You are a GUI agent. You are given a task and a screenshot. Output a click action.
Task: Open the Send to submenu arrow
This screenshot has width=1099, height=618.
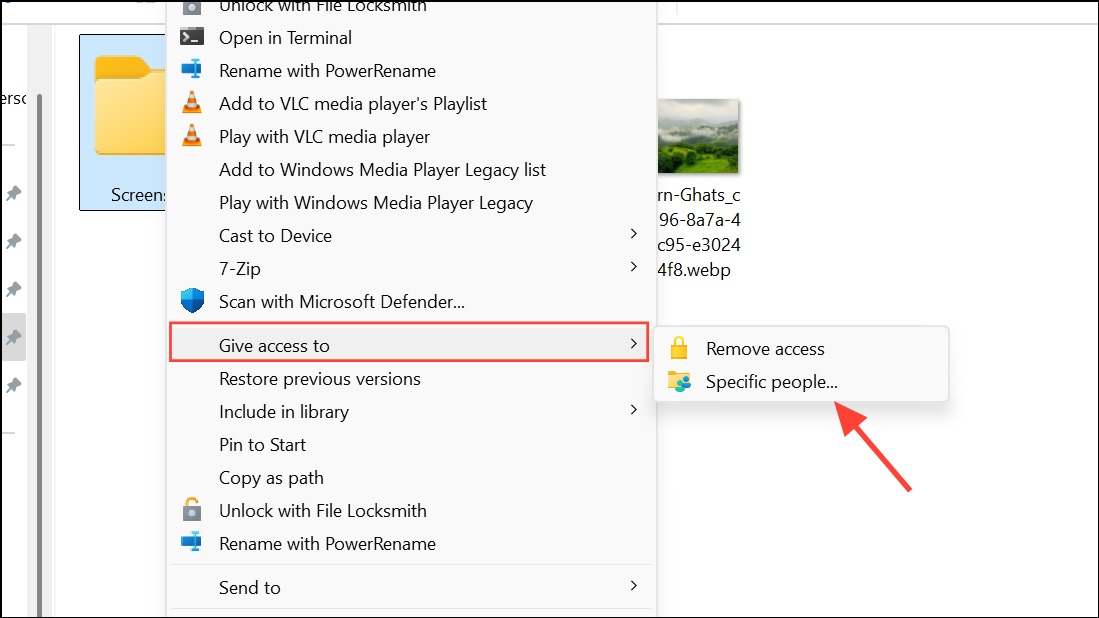tap(633, 586)
